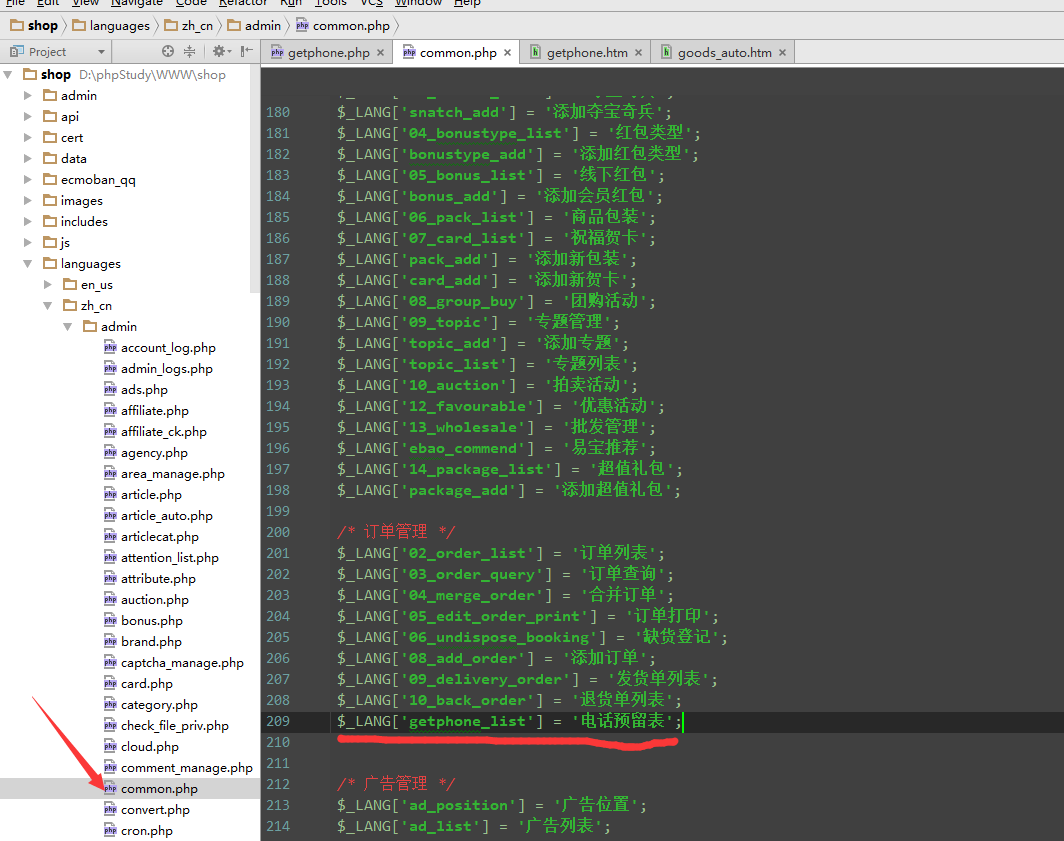Image resolution: width=1064 pixels, height=841 pixels.
Task: Select account_log.php in the tree
Action: click(168, 348)
